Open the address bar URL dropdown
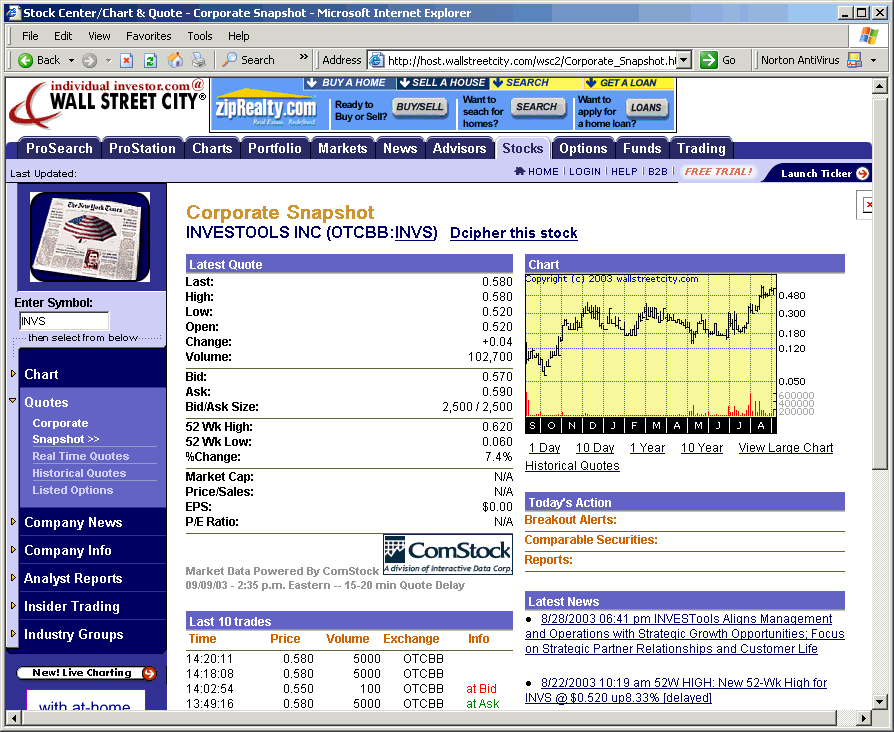This screenshot has width=894, height=732. [684, 60]
